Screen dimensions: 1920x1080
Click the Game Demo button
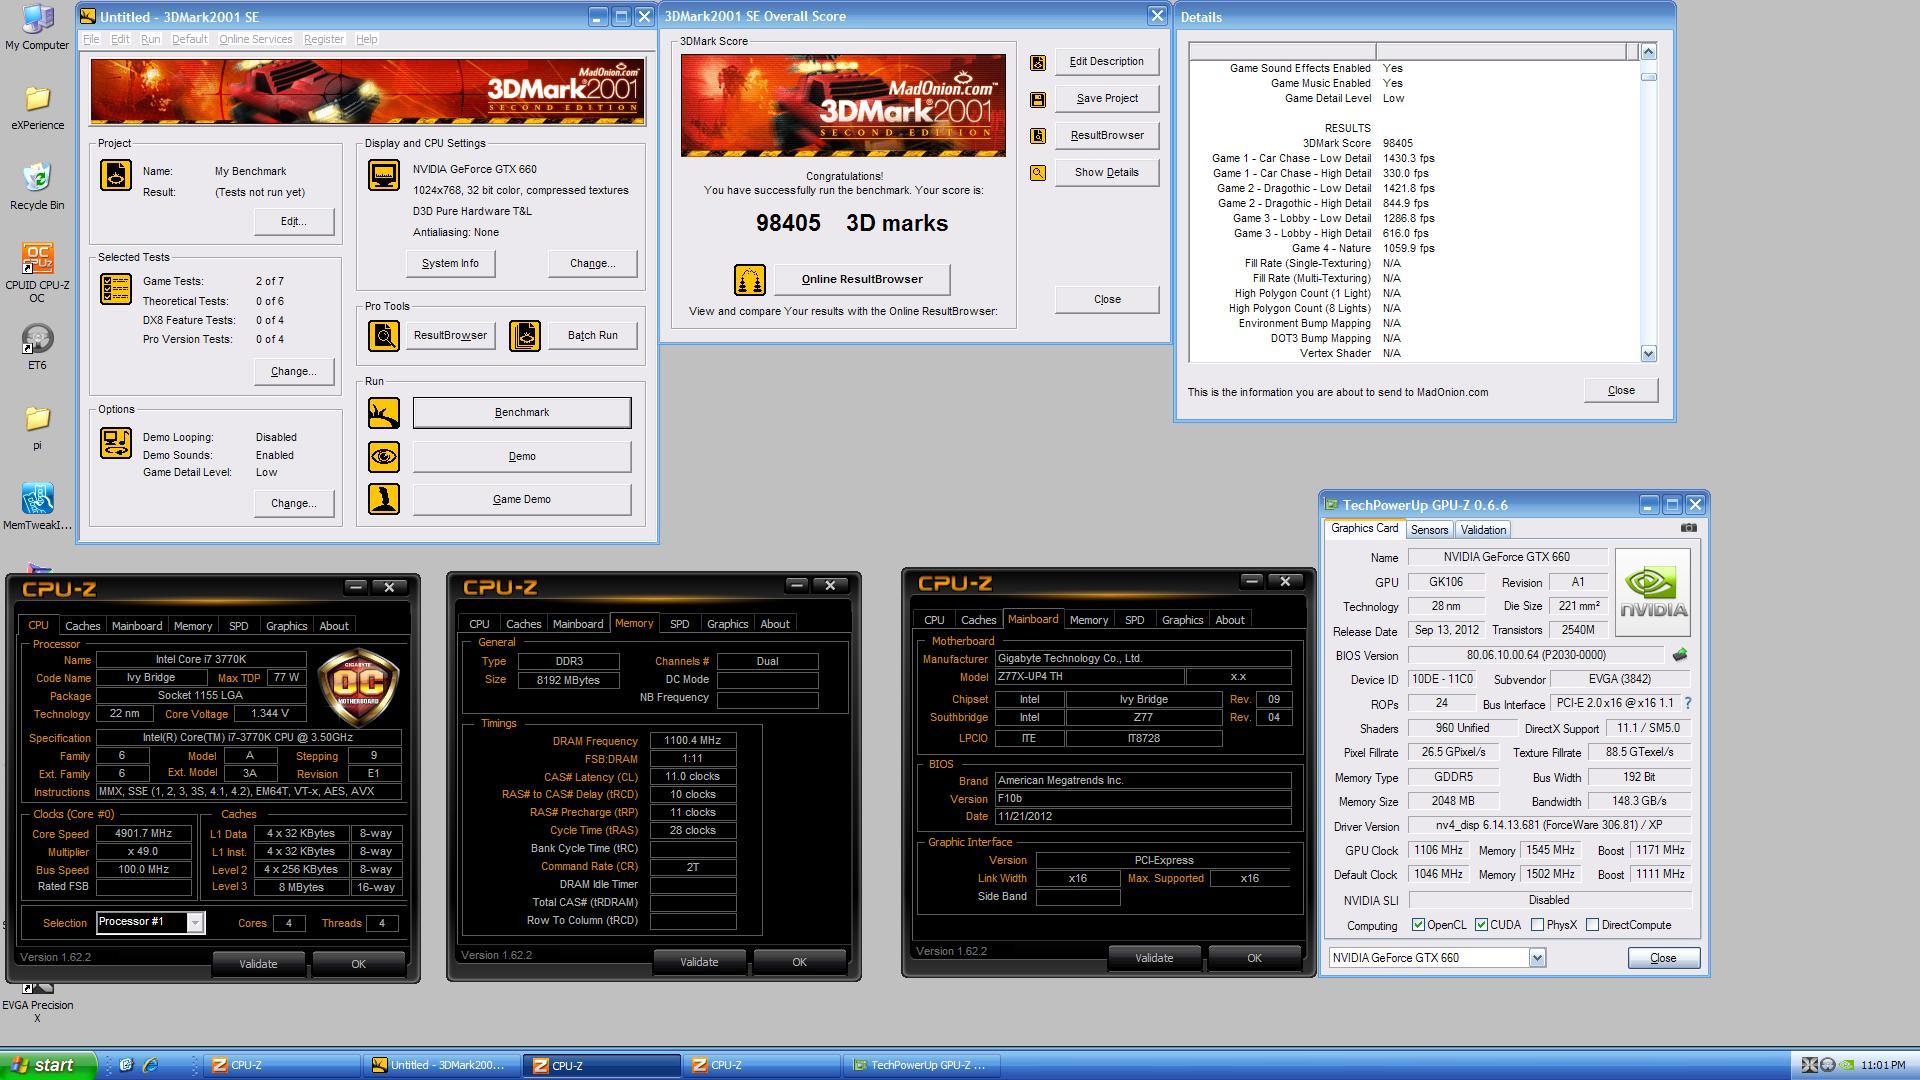[522, 500]
